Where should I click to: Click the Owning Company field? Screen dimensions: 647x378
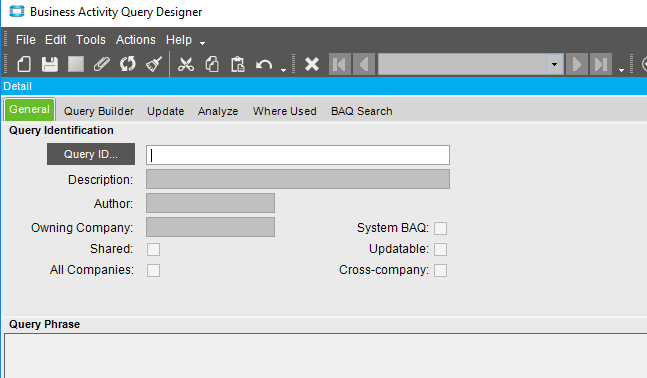(210, 227)
